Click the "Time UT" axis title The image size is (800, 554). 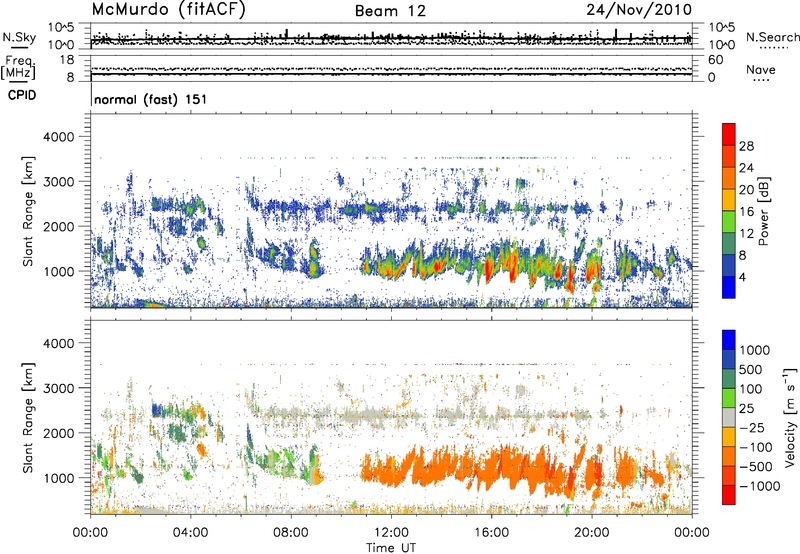coord(391,548)
